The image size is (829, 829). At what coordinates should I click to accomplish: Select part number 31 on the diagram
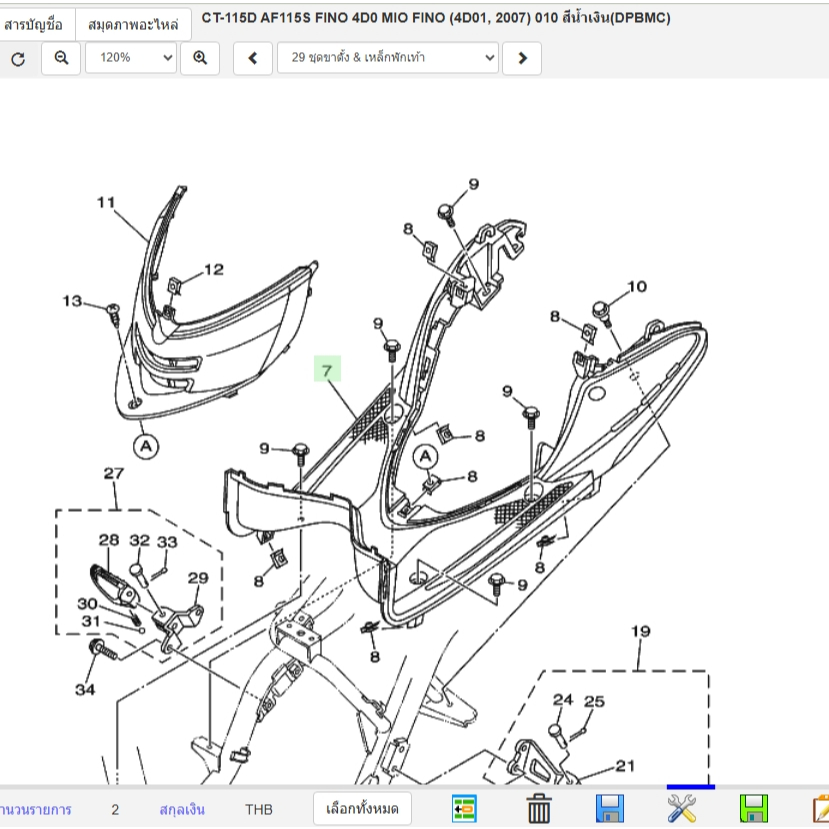point(91,621)
